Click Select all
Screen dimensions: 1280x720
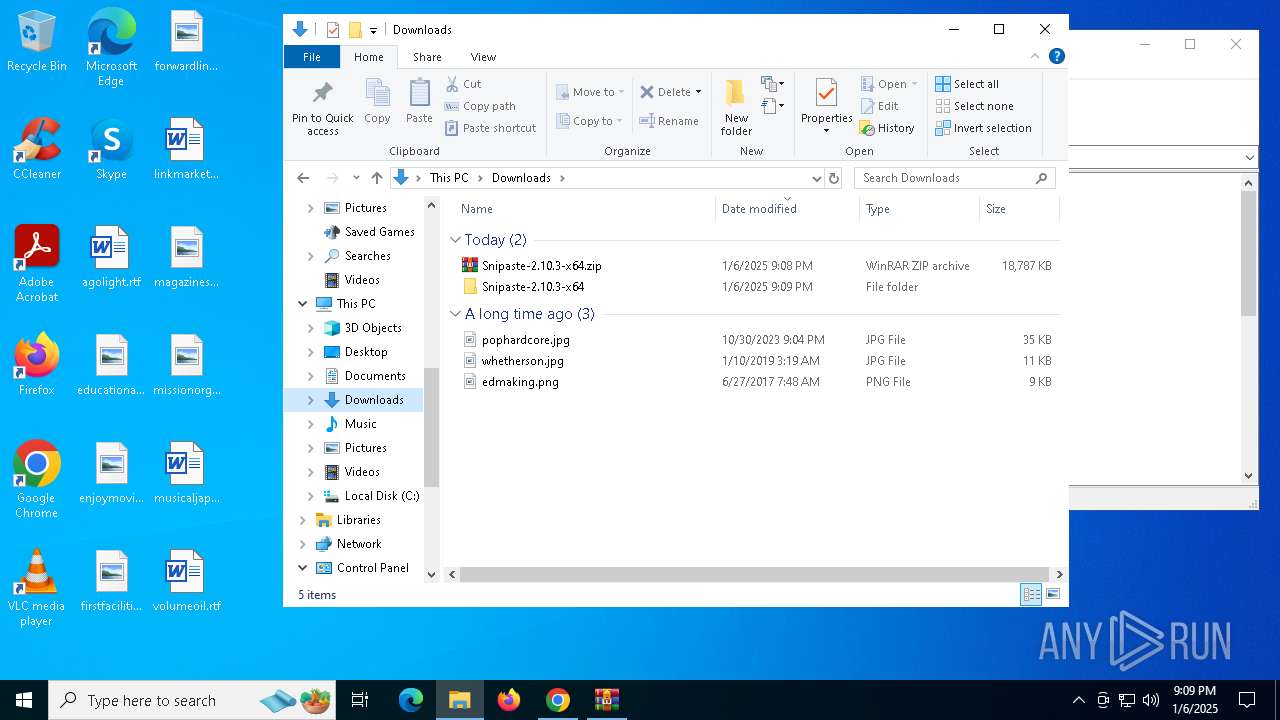tap(967, 84)
